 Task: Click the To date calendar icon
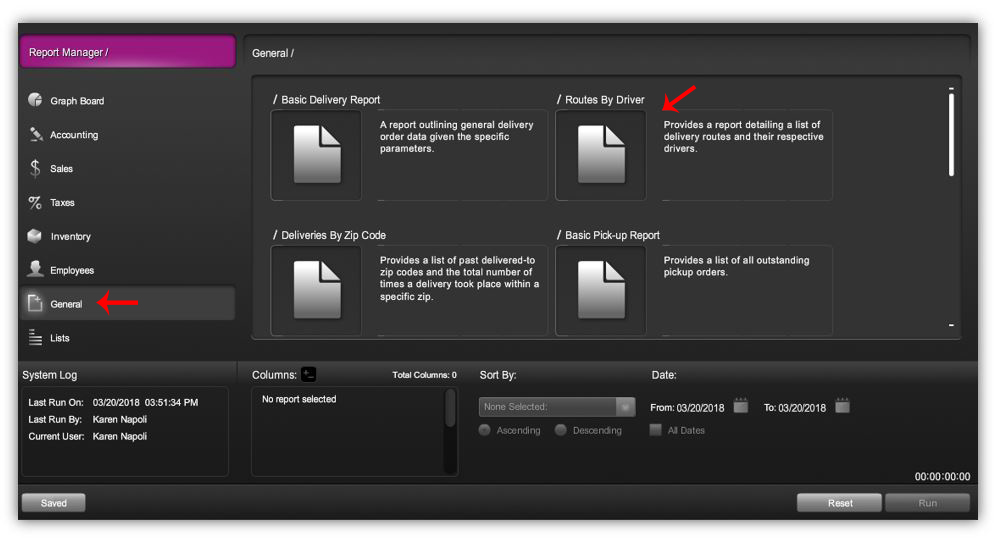point(842,406)
